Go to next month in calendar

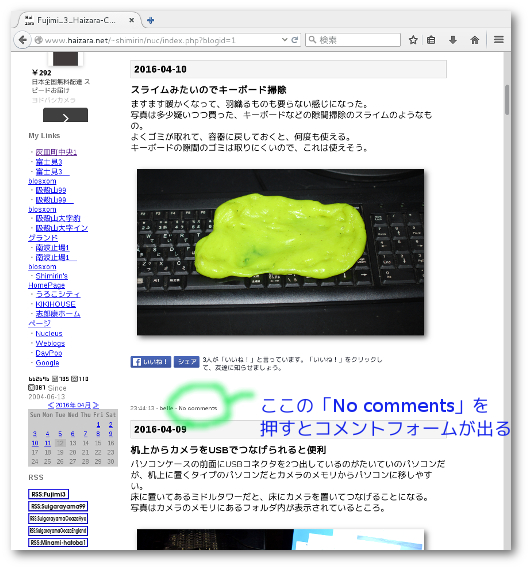click(95, 405)
